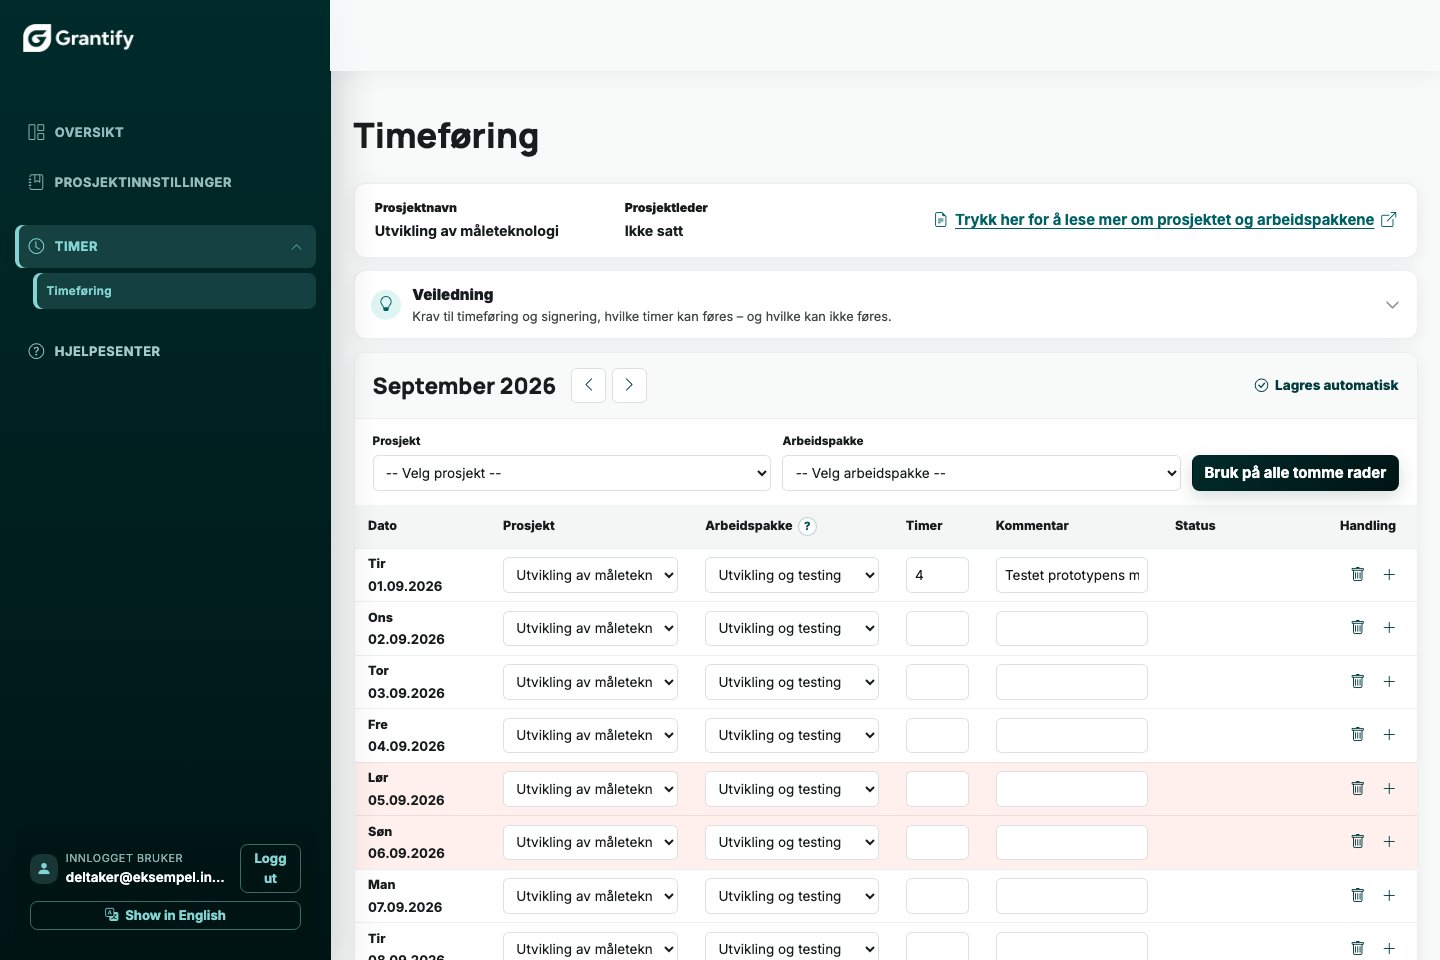Click the Logg ut button
The image size is (1440, 960).
(270, 868)
